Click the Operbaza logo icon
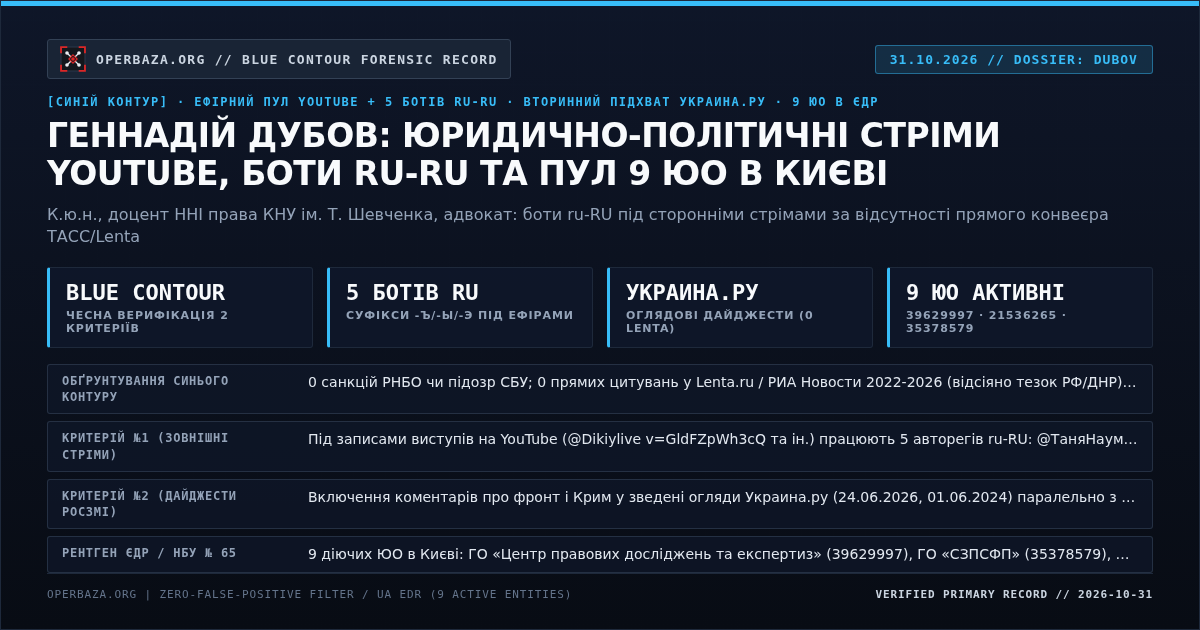 (73, 59)
